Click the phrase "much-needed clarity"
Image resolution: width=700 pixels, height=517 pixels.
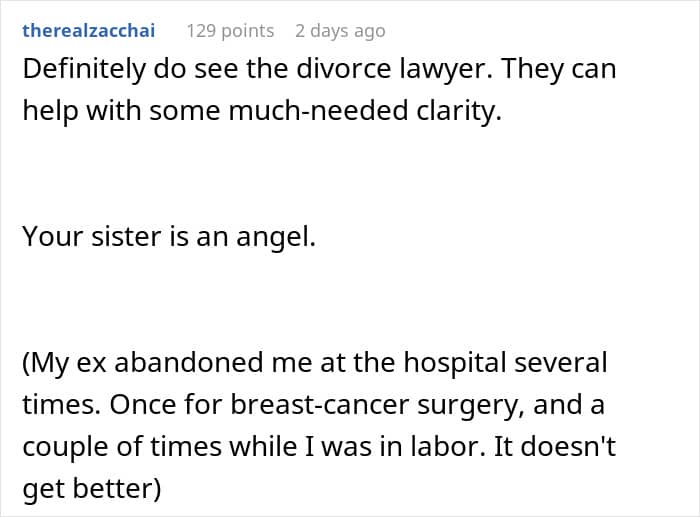[365, 111]
